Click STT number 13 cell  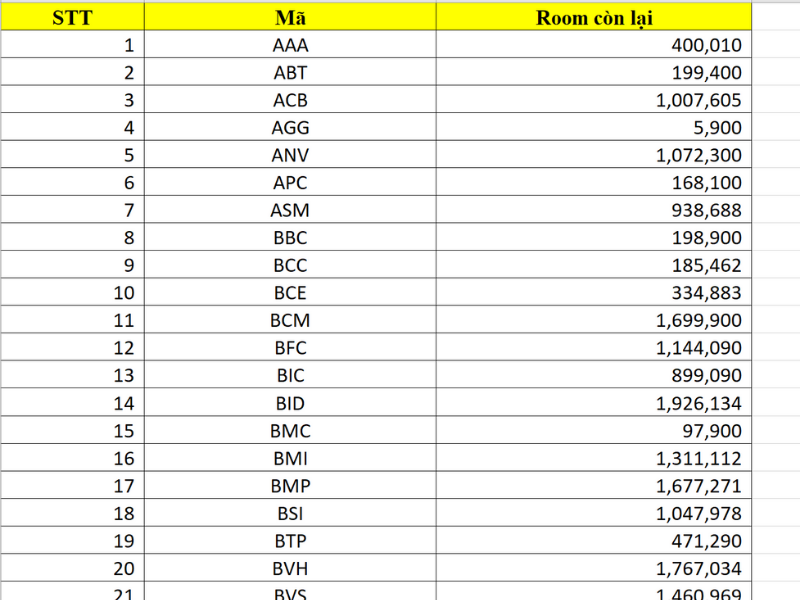click(72, 376)
